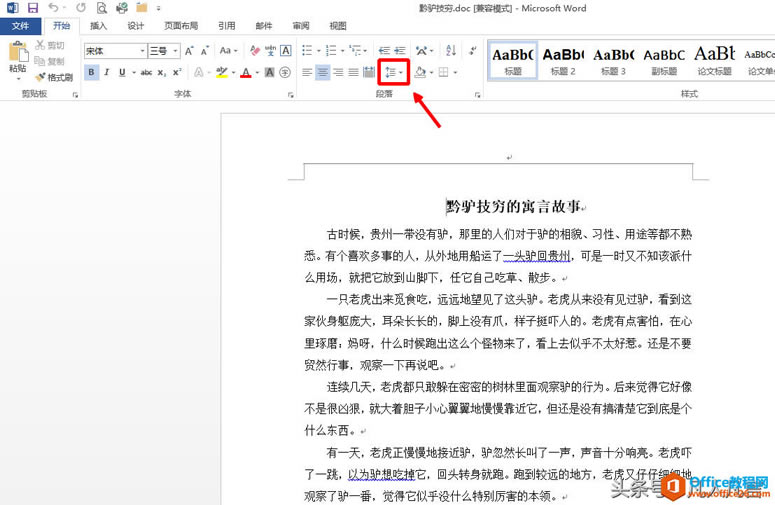Switch to the Design (设计) tab
This screenshot has height=505, width=775.
(x=135, y=26)
